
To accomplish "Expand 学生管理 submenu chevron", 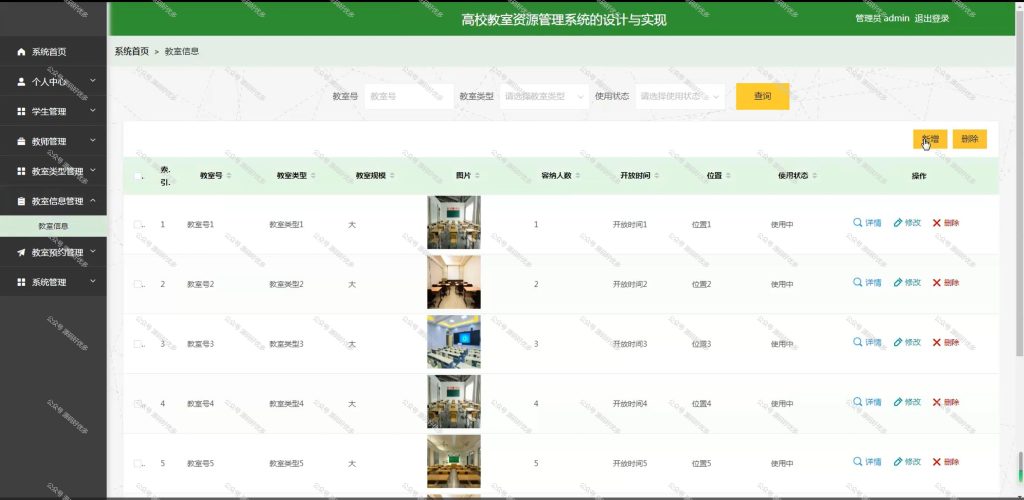I will coord(93,111).
